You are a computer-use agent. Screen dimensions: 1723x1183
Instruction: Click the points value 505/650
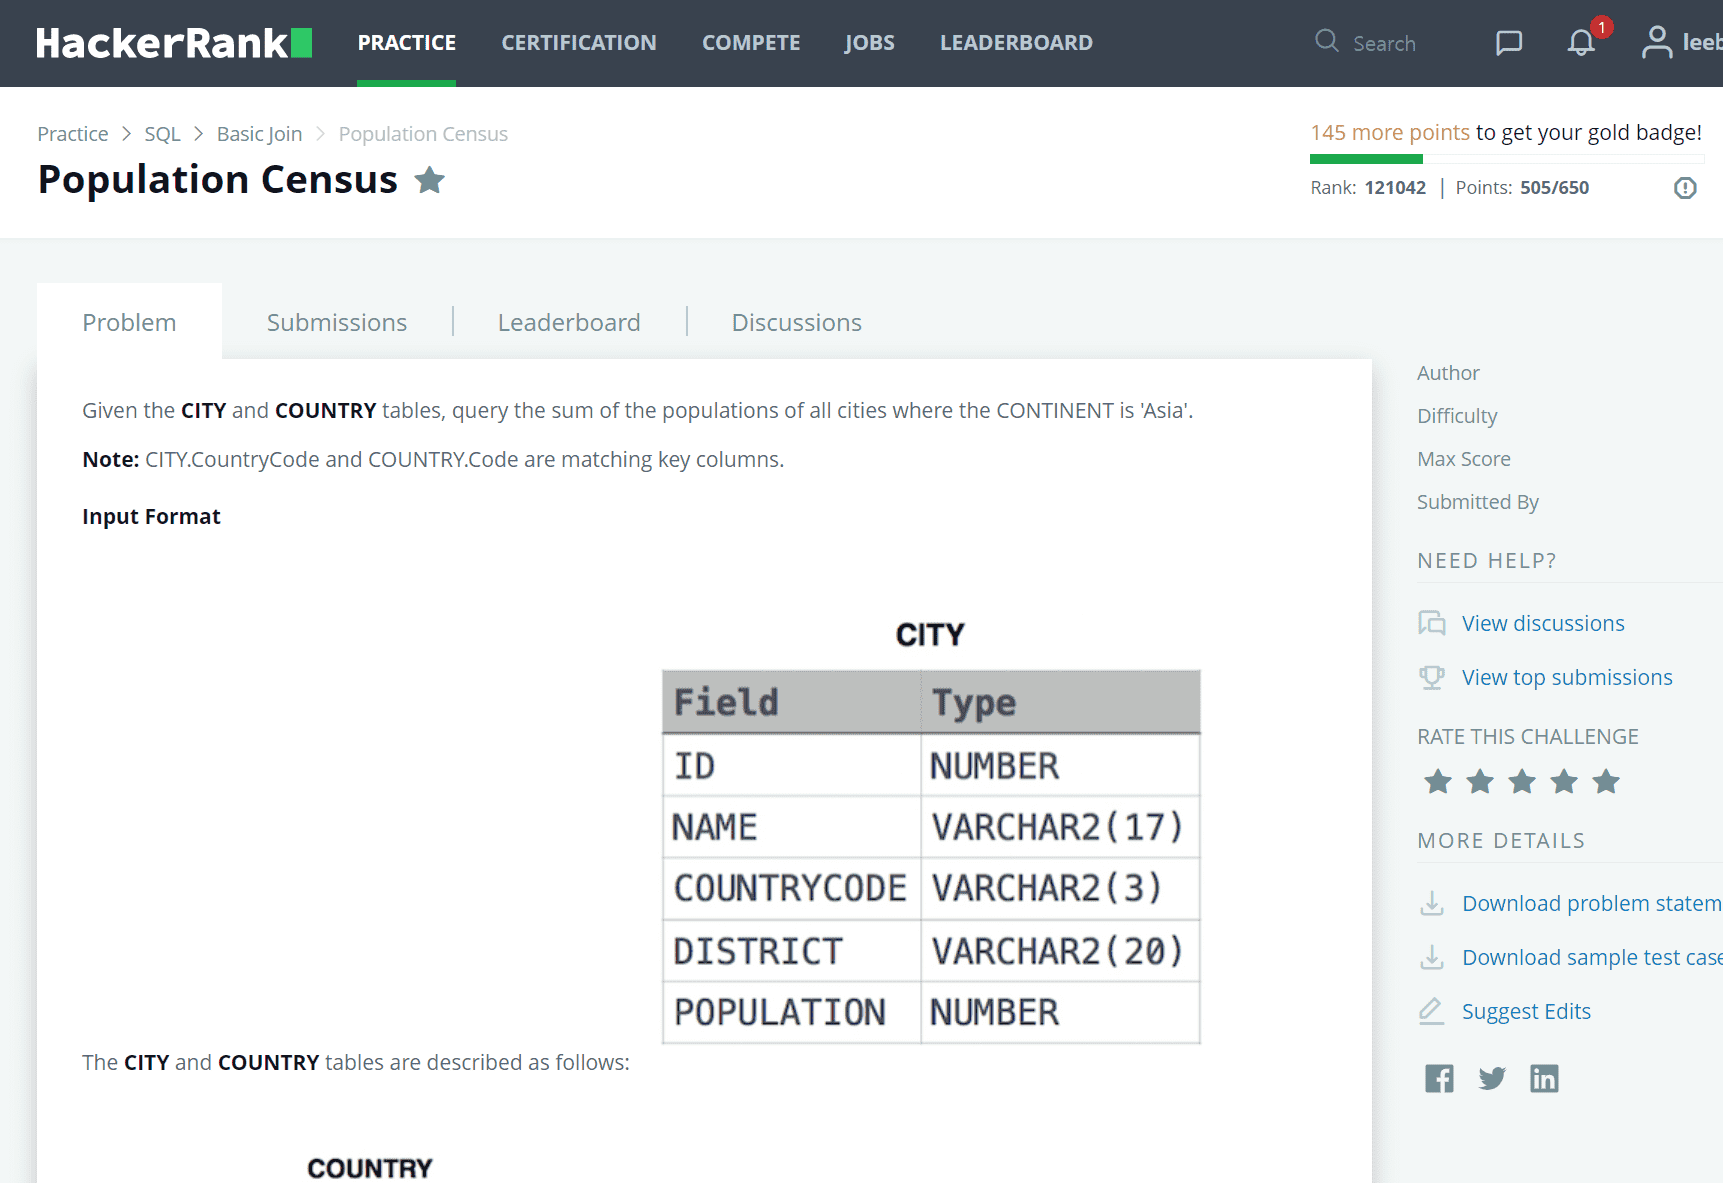(x=1554, y=188)
